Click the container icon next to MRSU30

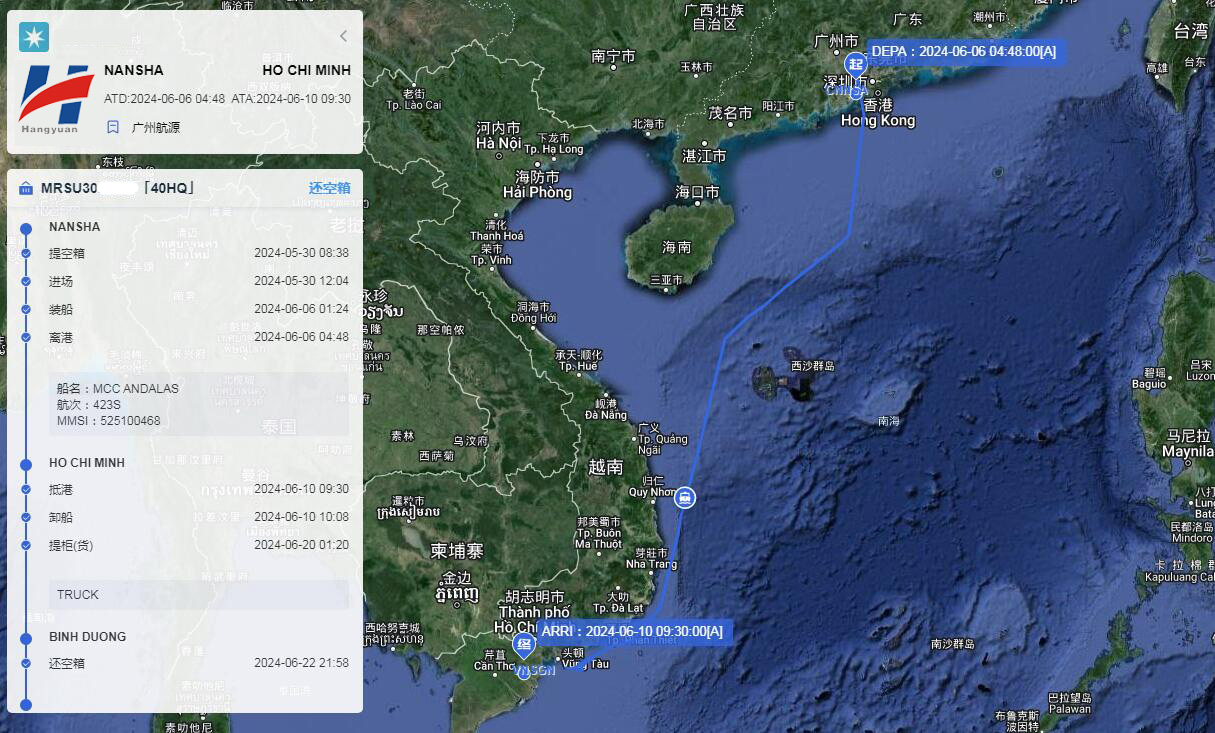coord(26,188)
